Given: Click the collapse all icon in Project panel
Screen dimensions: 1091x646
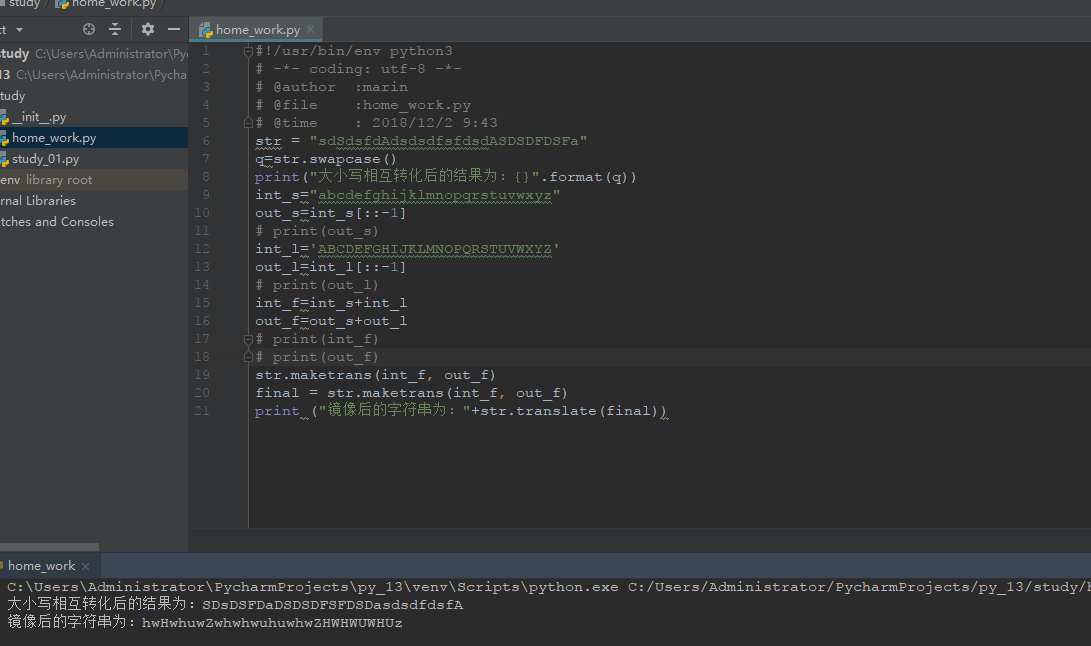Looking at the screenshot, I should [115, 30].
